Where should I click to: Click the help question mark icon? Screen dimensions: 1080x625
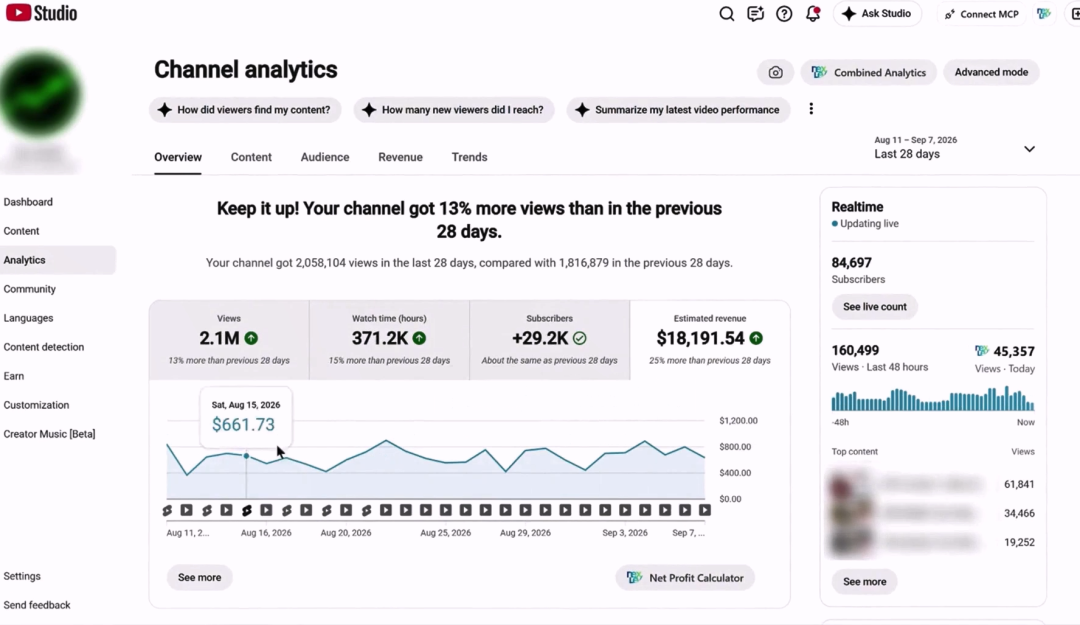tap(784, 14)
